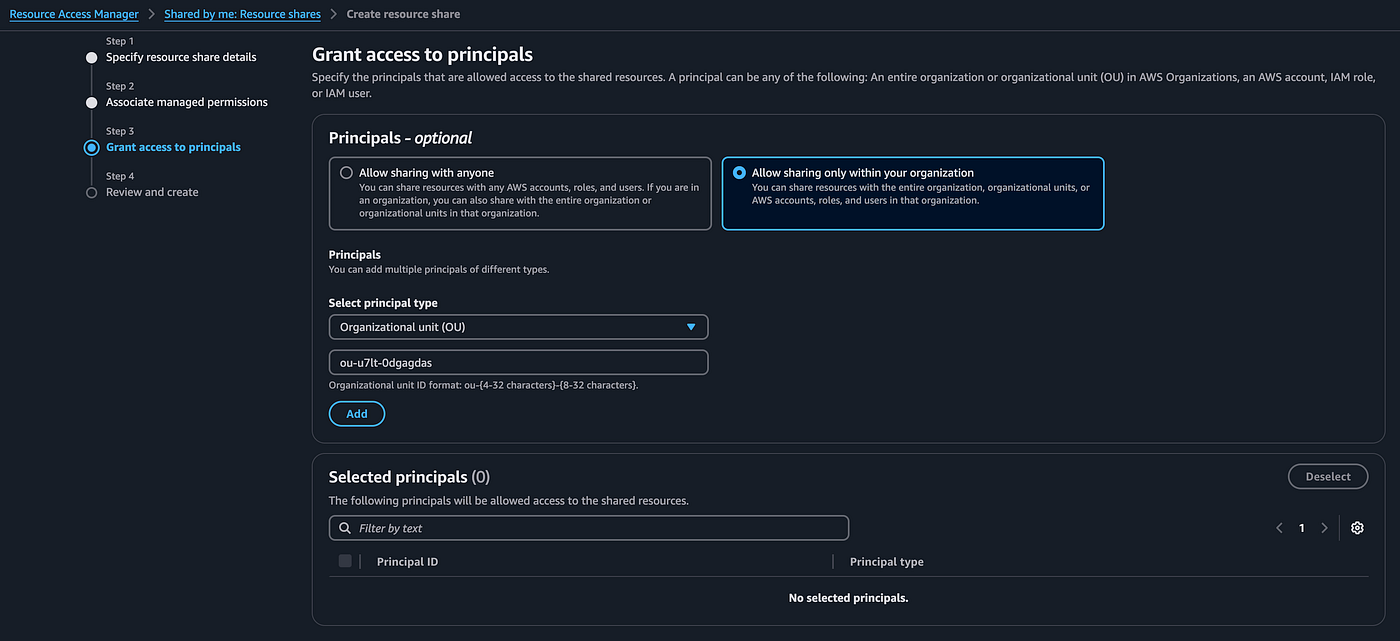Open the table preferences gear in Selected principals
This screenshot has width=1400, height=641.
click(1357, 527)
